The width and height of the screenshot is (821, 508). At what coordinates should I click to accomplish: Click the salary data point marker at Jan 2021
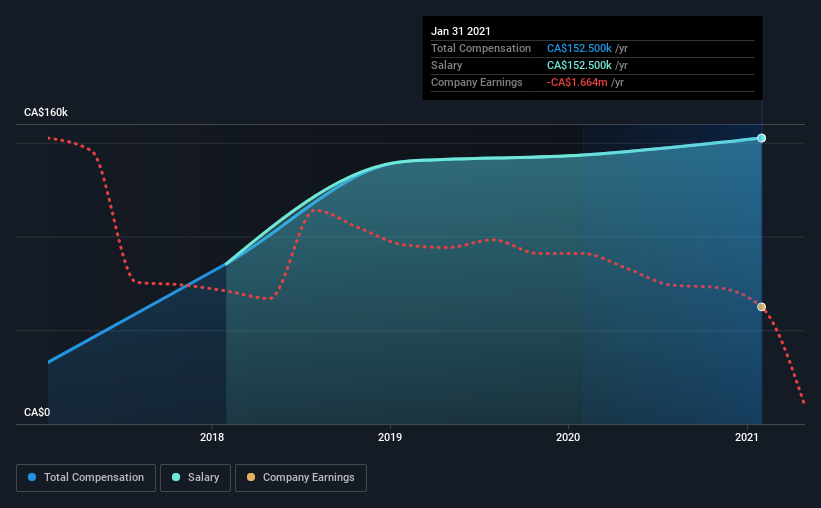pyautogui.click(x=761, y=138)
